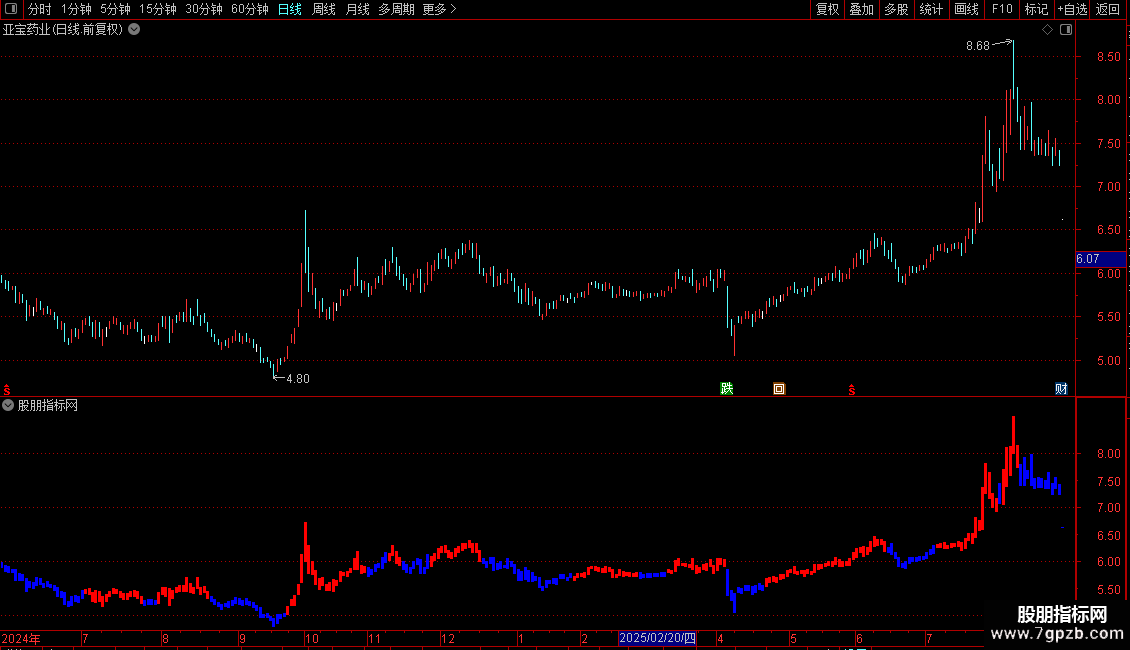Click the 8.50 price axis label
This screenshot has height=650, width=1130.
[1108, 57]
